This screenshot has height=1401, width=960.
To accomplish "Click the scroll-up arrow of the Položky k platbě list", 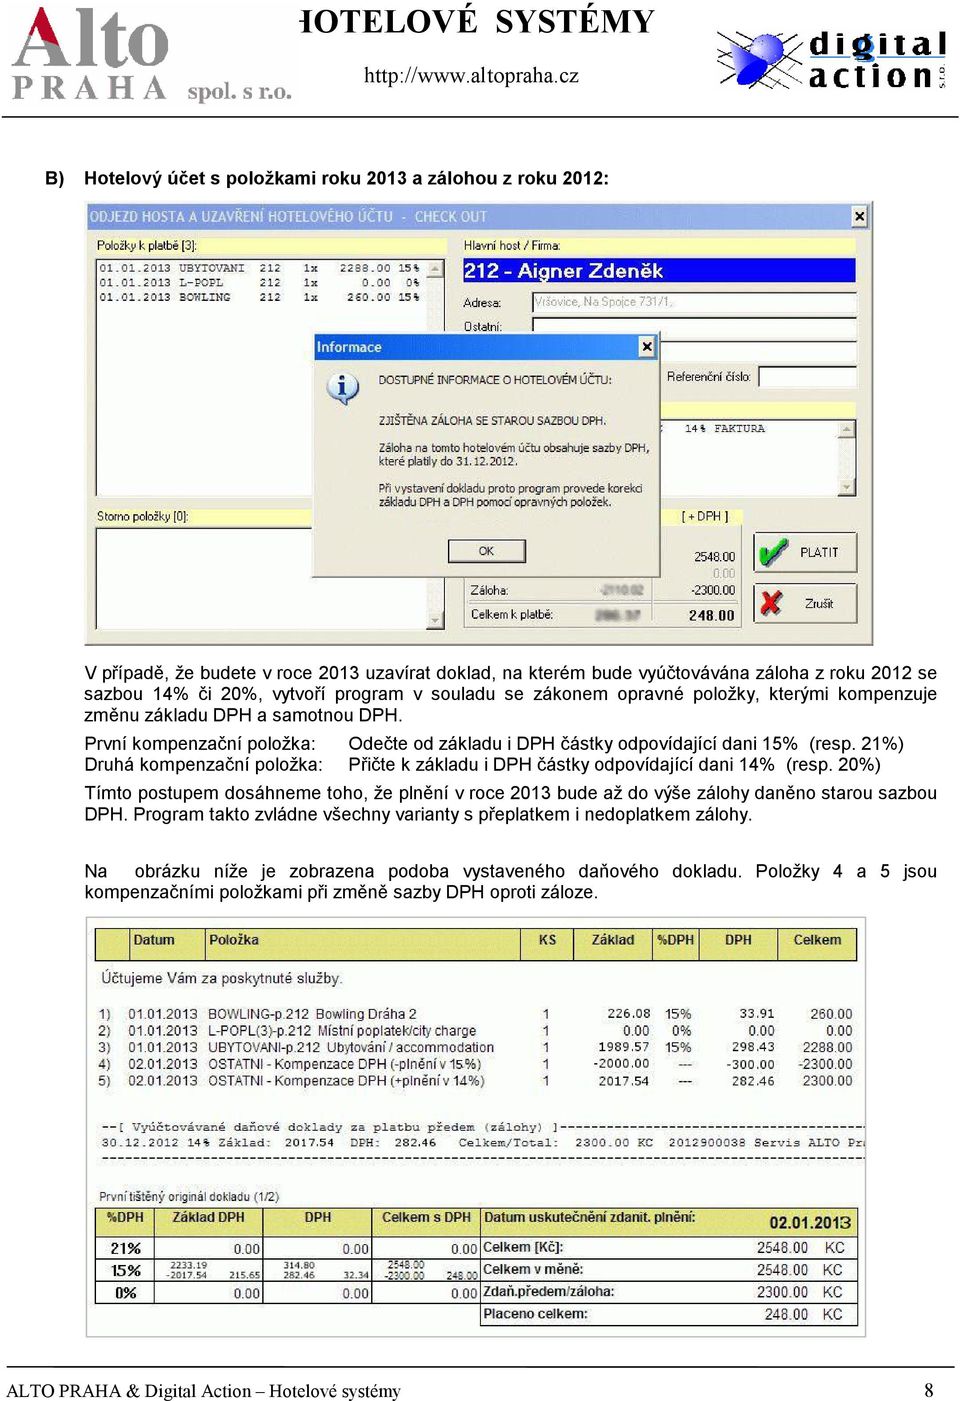I will 435,268.
